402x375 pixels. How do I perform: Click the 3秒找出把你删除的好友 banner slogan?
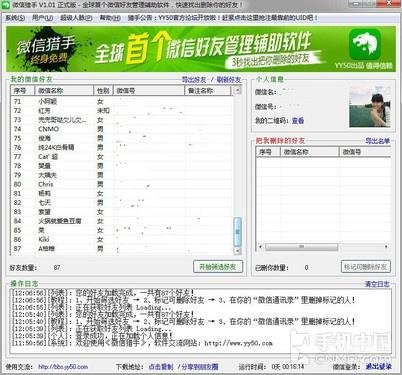[271, 60]
